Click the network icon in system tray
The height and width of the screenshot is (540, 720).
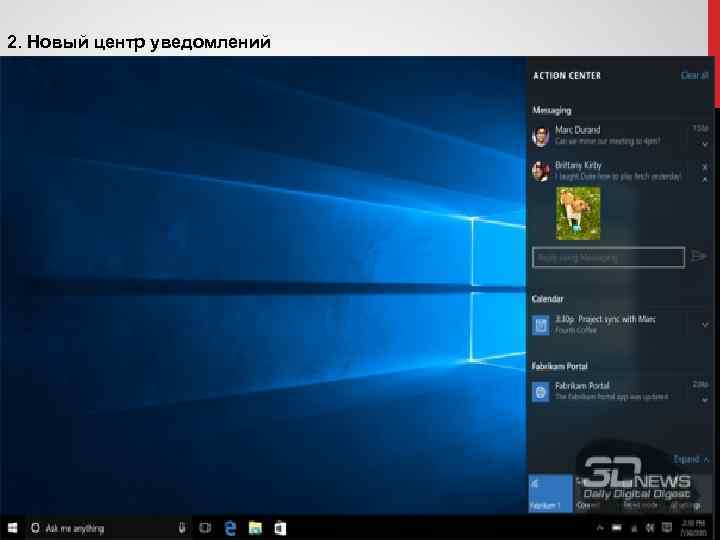click(x=634, y=528)
